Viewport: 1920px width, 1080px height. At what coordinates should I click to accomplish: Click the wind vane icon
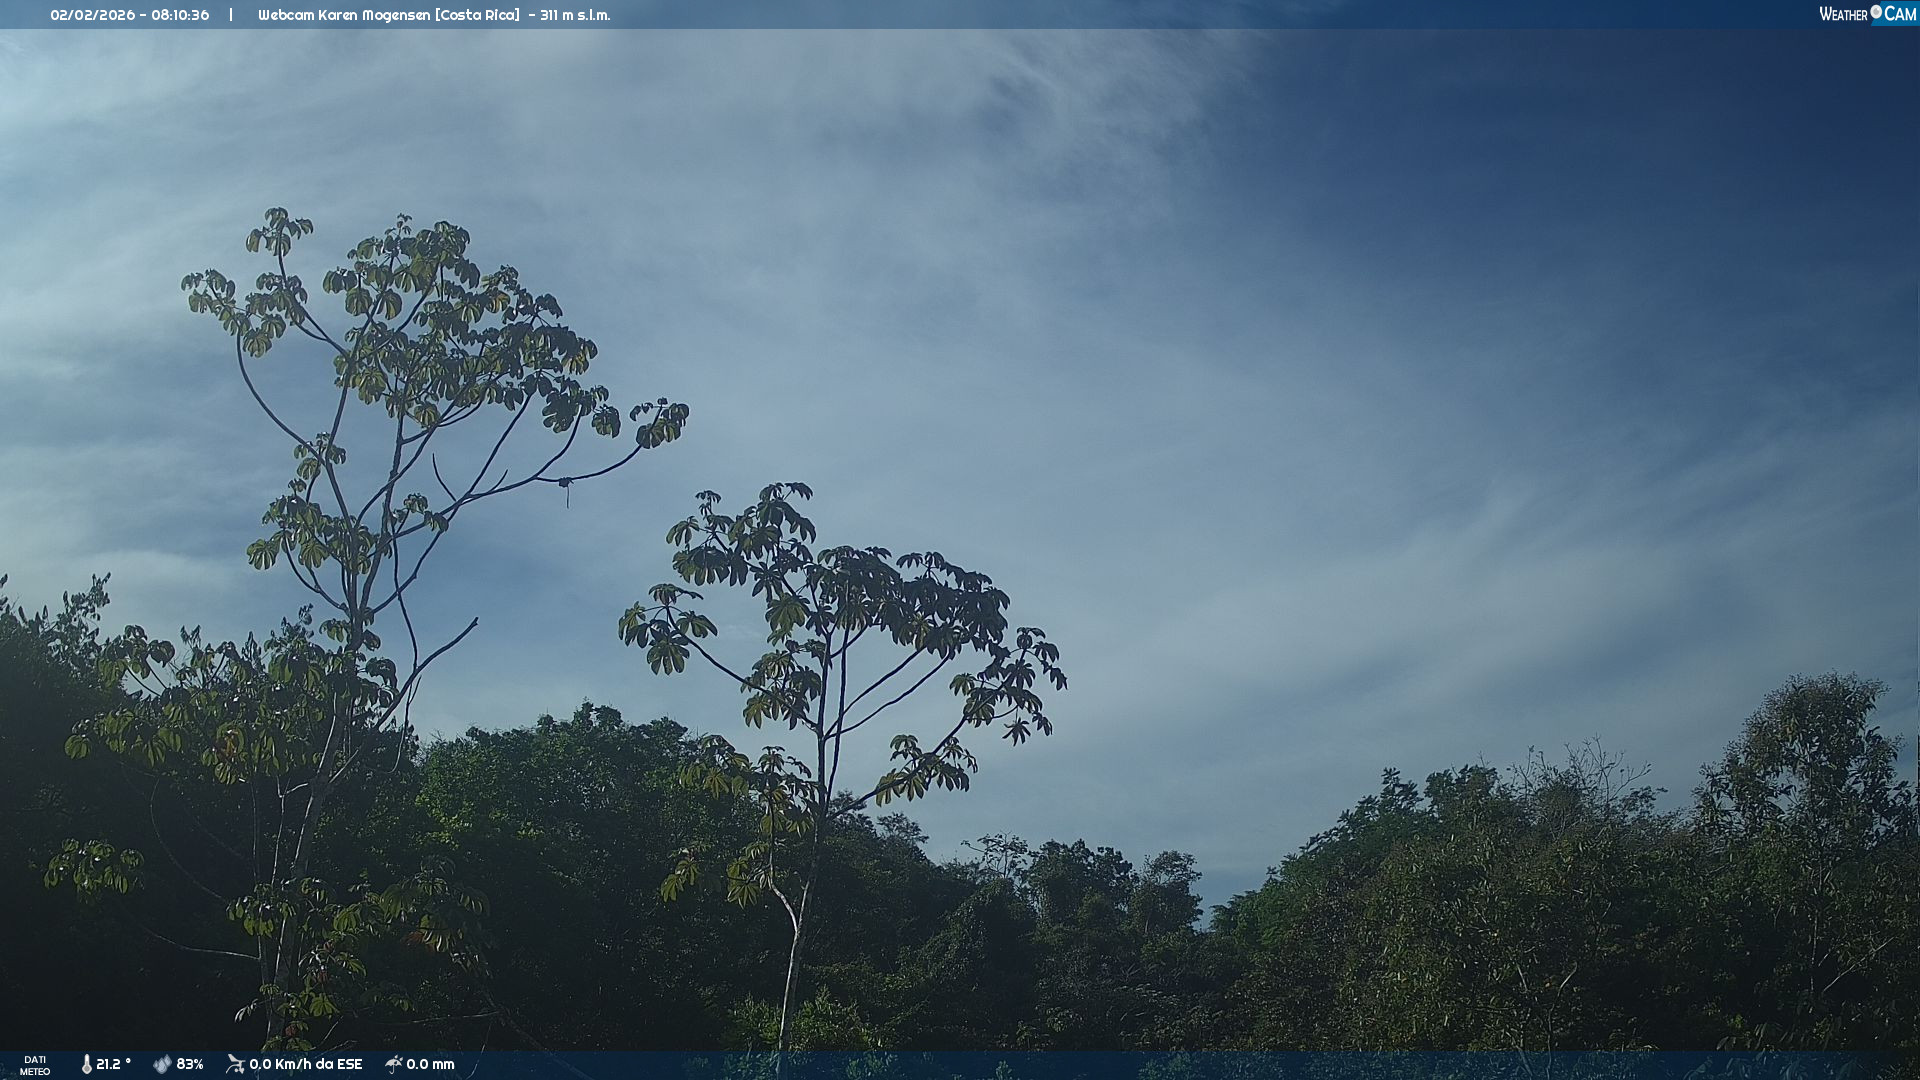pyautogui.click(x=235, y=1064)
